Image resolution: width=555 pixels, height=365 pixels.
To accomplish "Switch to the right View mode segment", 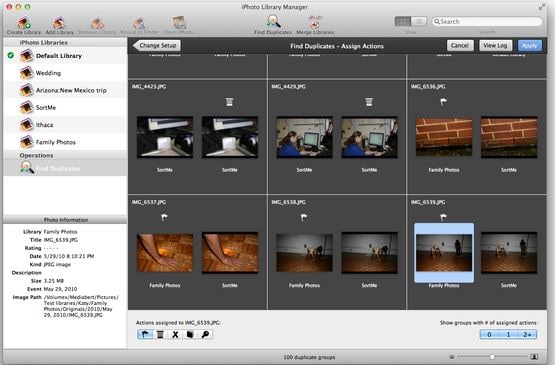I will pos(419,22).
